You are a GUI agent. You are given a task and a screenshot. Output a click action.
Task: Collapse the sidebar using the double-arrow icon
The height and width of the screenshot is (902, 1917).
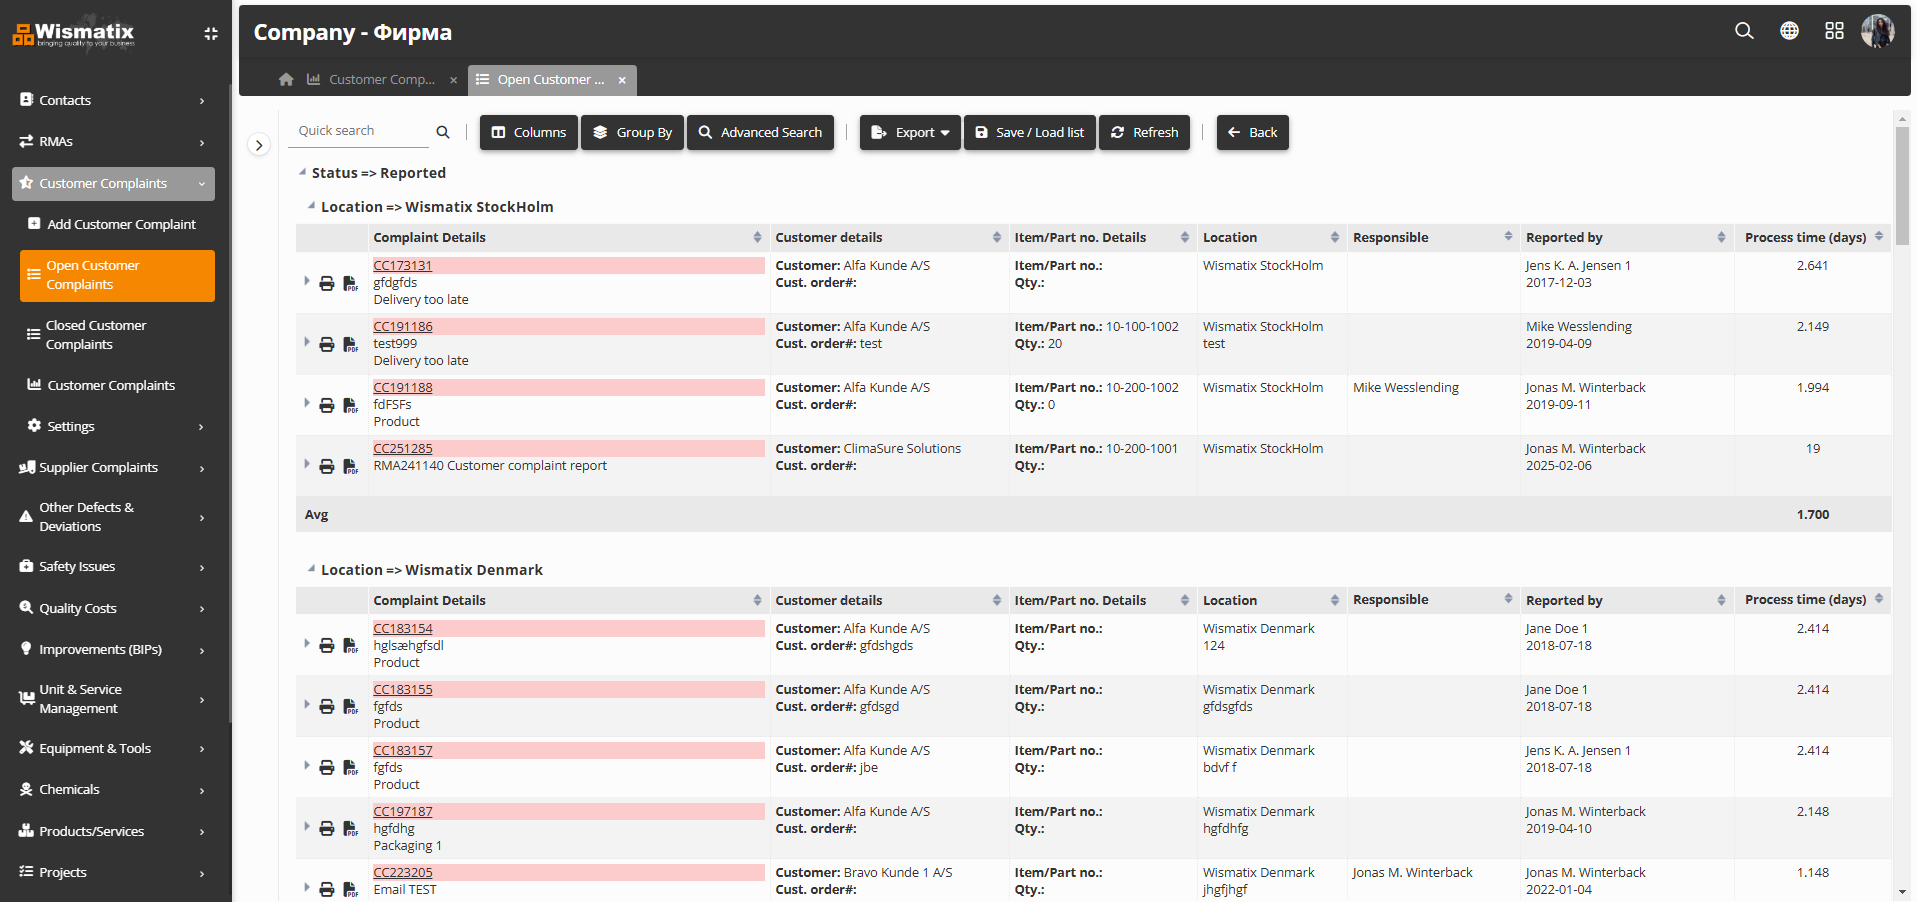tap(210, 33)
